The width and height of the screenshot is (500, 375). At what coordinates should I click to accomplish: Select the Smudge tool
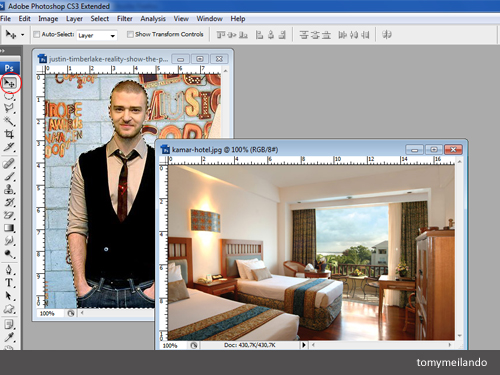9,241
